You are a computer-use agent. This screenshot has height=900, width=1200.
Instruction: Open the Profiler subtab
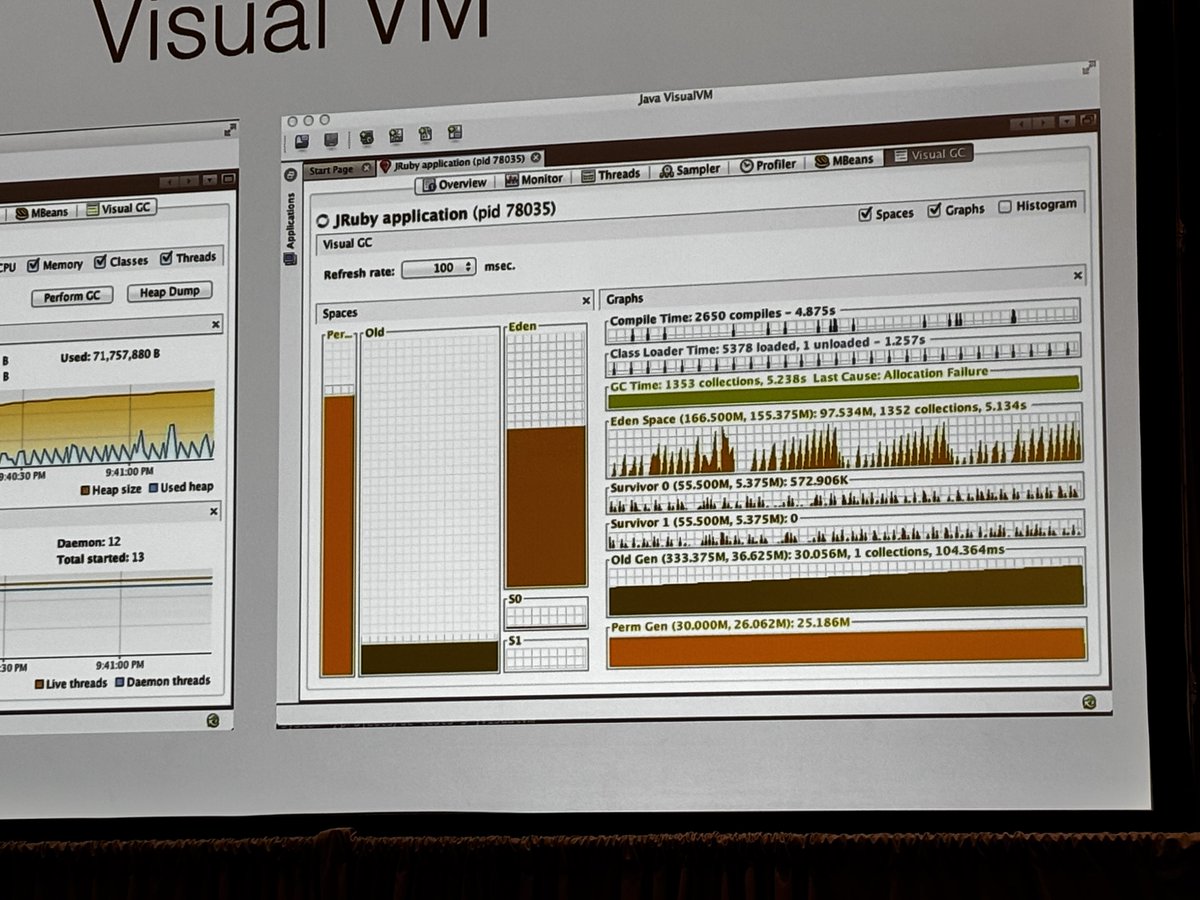point(769,166)
